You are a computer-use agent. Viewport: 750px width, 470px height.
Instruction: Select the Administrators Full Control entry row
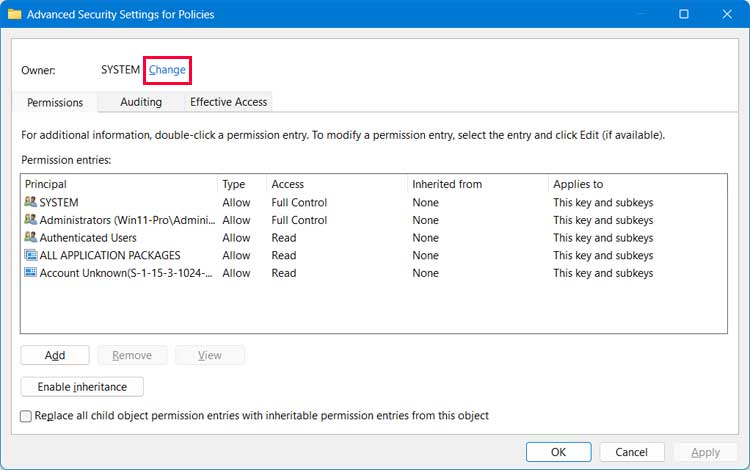pos(300,220)
